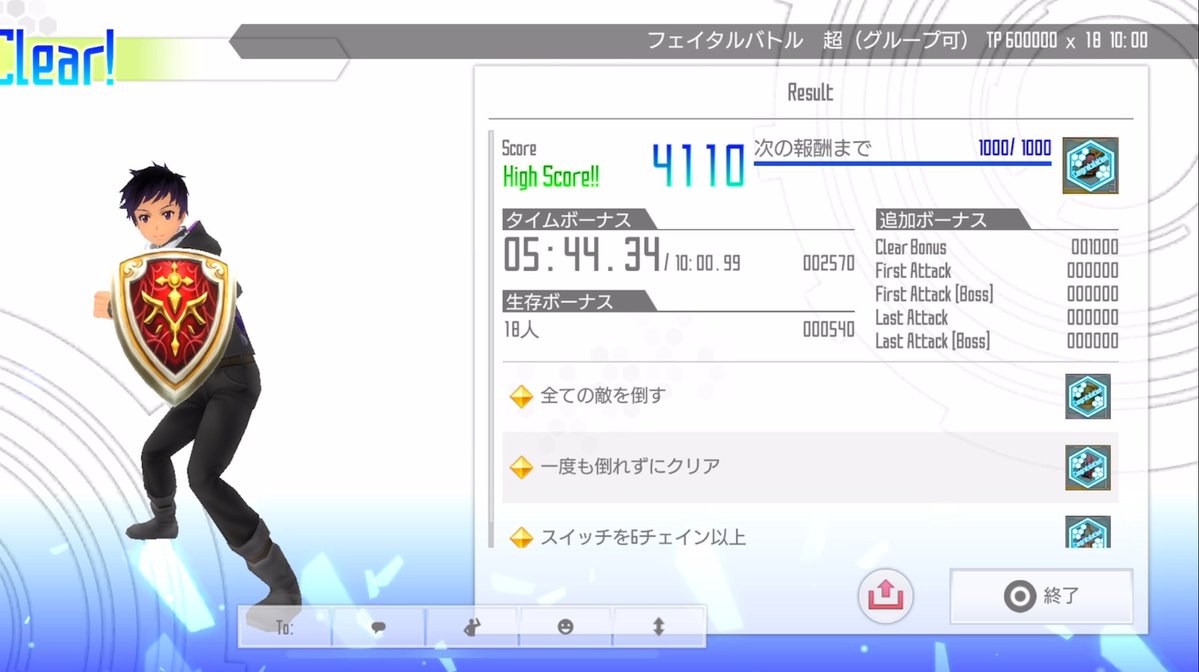The height and width of the screenshot is (672, 1199).
Task: Click reward icon for 全ての敵を倒す
Action: pos(1087,396)
